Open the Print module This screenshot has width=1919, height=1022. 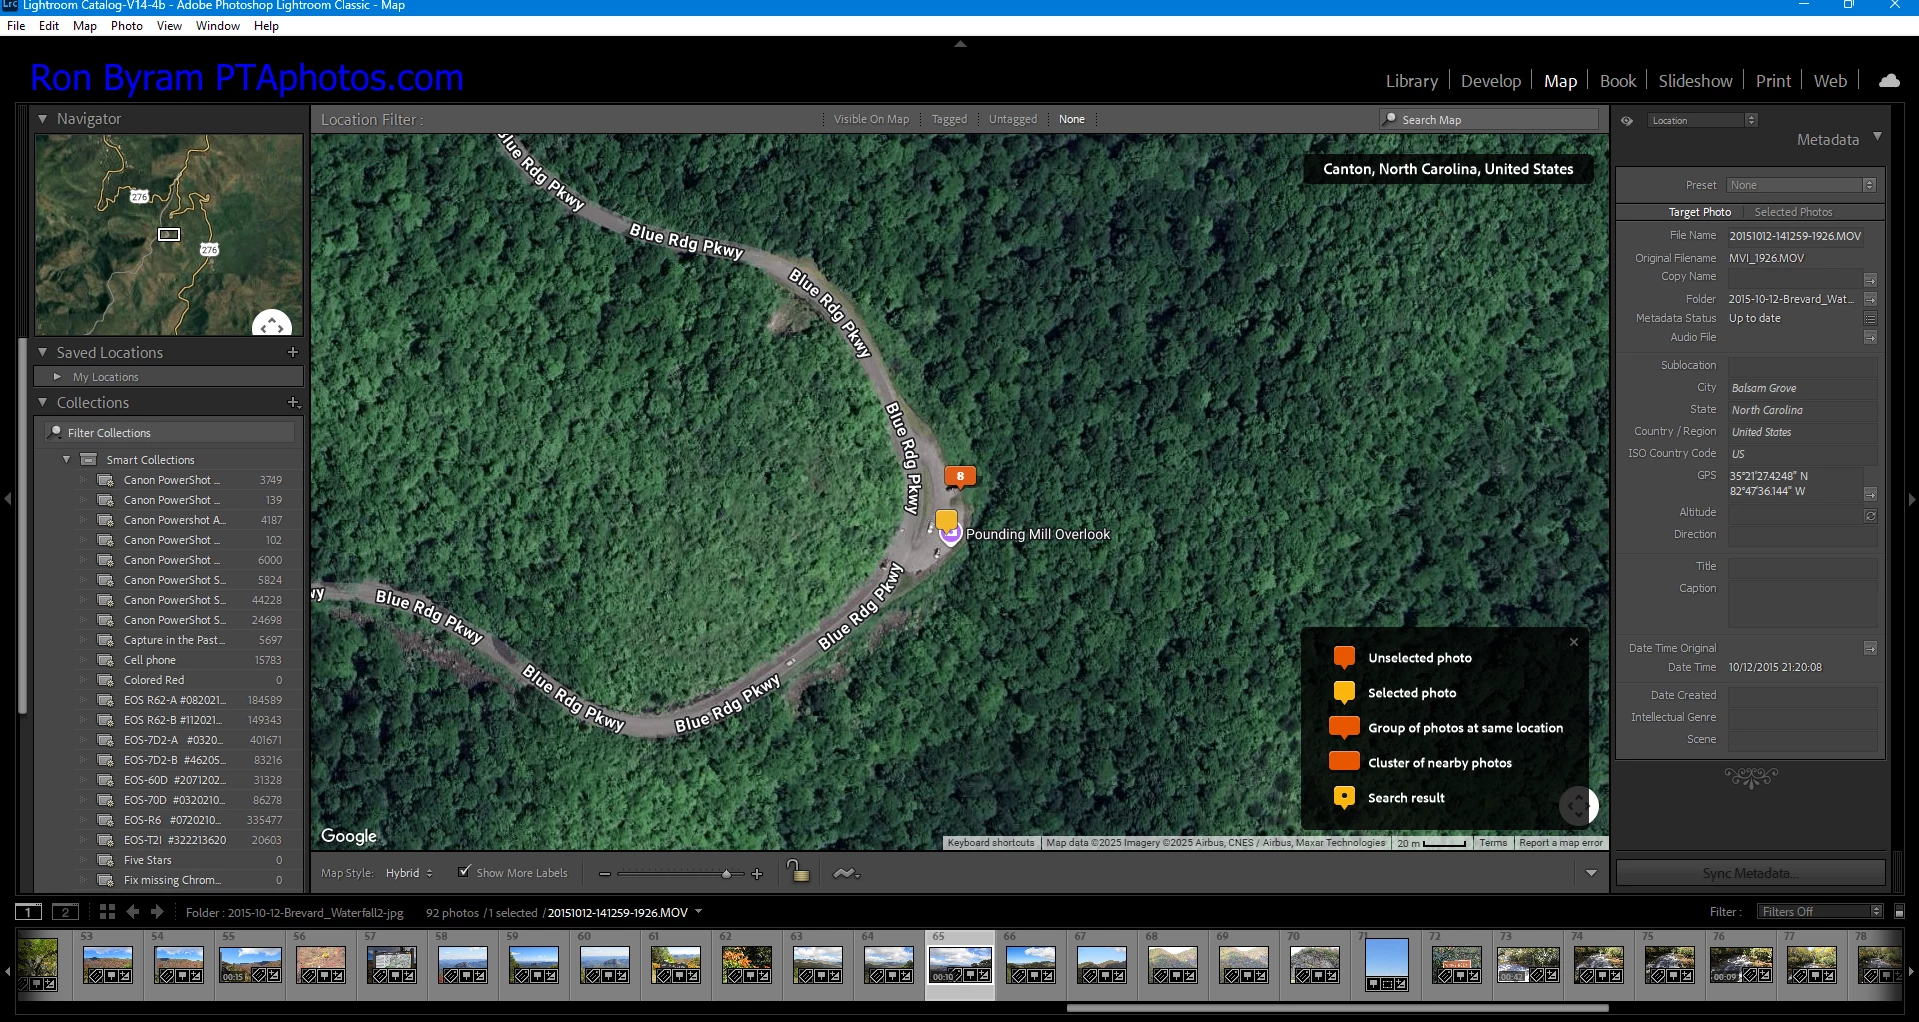pos(1773,81)
